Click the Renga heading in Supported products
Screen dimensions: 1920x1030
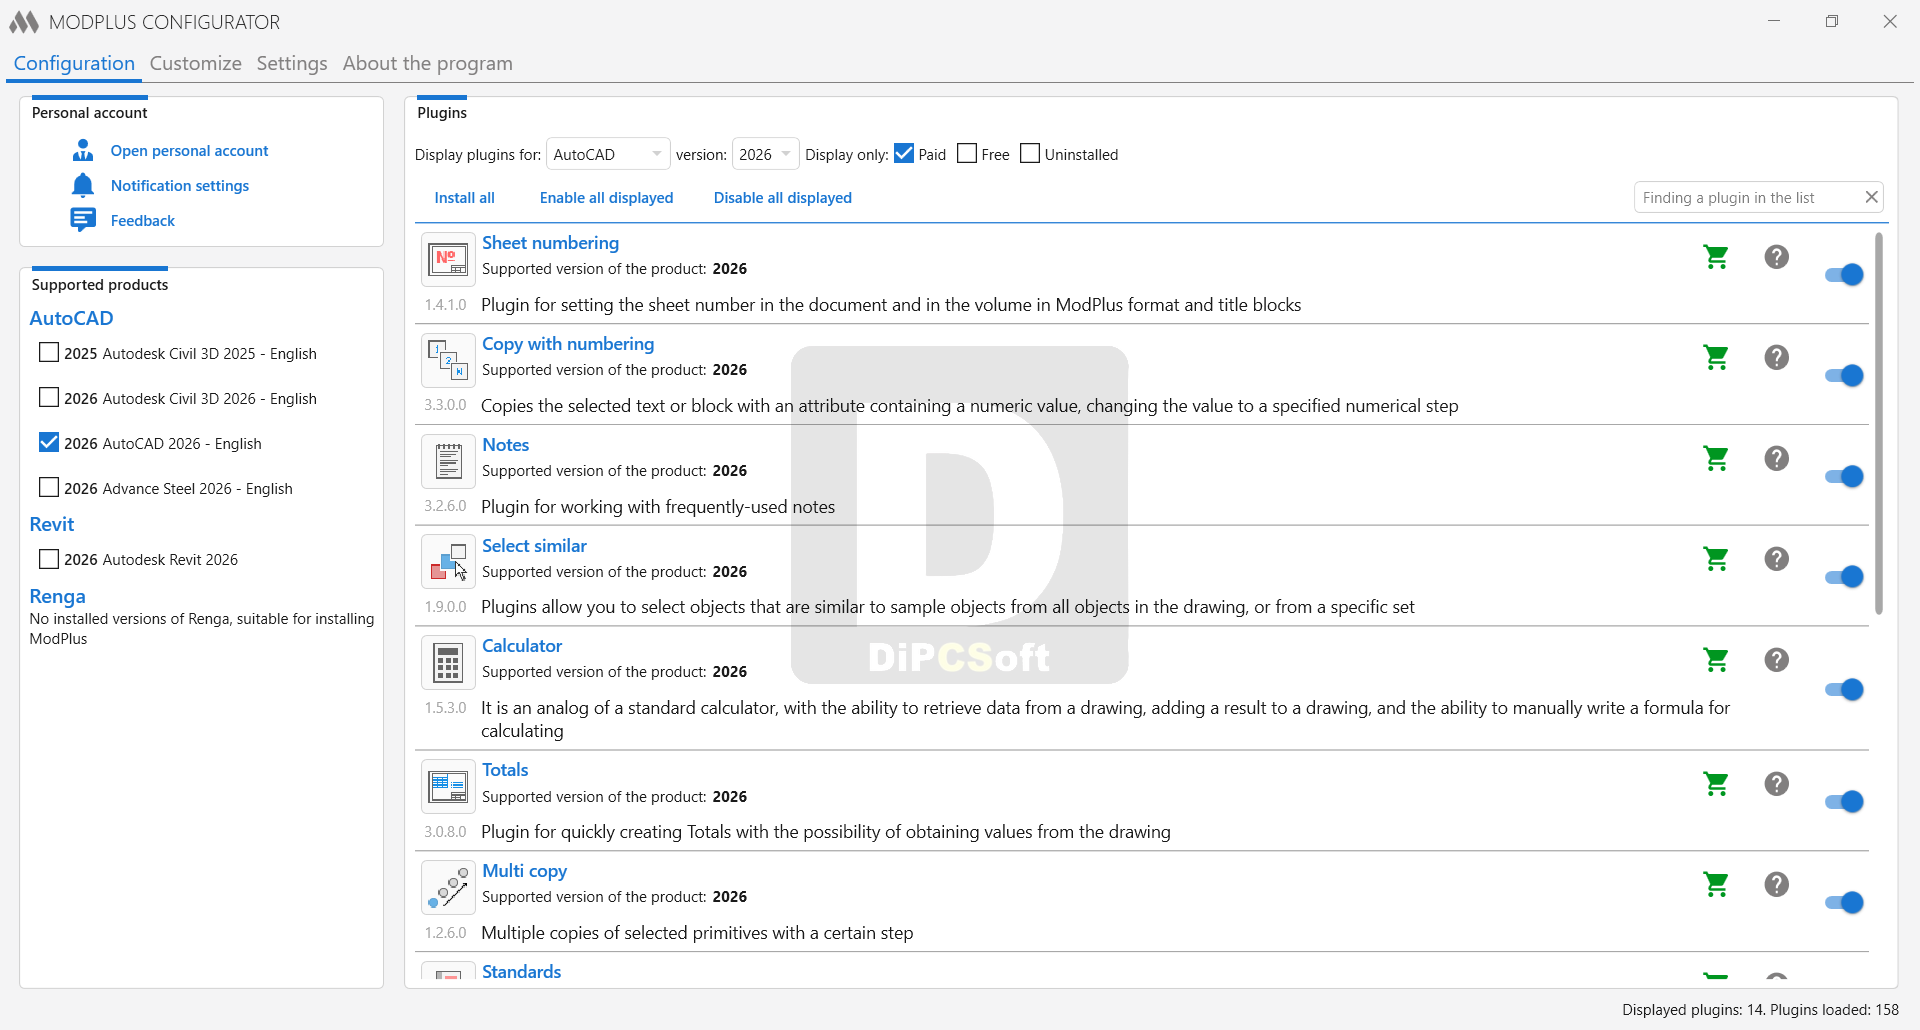58,596
